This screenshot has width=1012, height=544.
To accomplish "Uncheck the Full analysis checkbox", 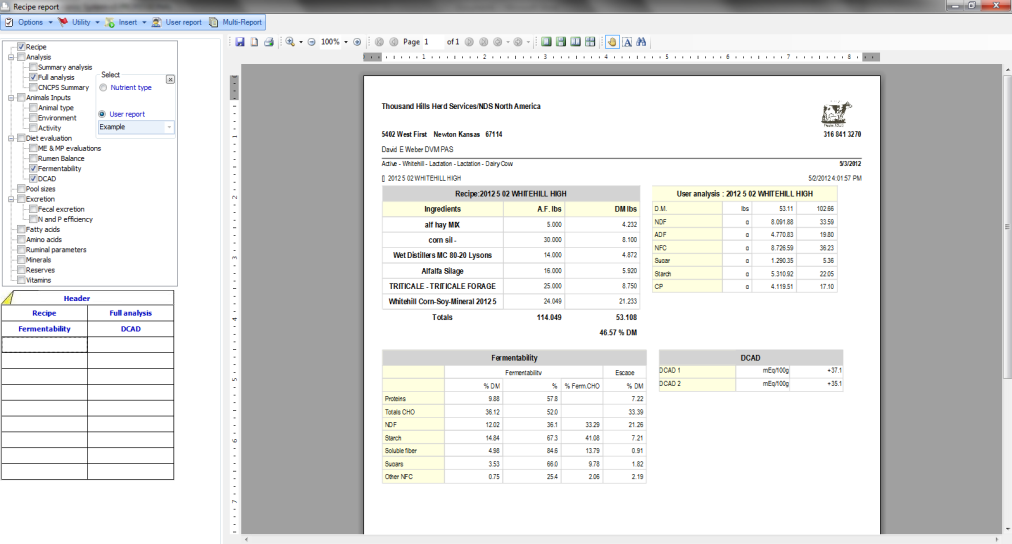I will click(x=33, y=77).
